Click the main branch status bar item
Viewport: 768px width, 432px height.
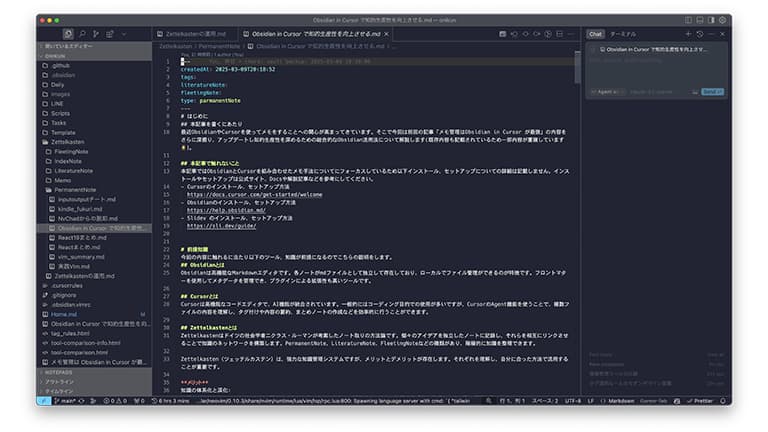coord(64,401)
